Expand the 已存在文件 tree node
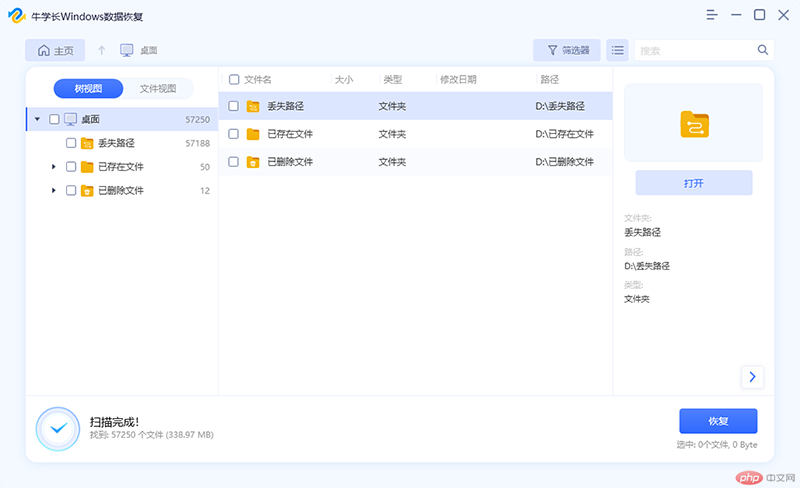 (x=54, y=167)
